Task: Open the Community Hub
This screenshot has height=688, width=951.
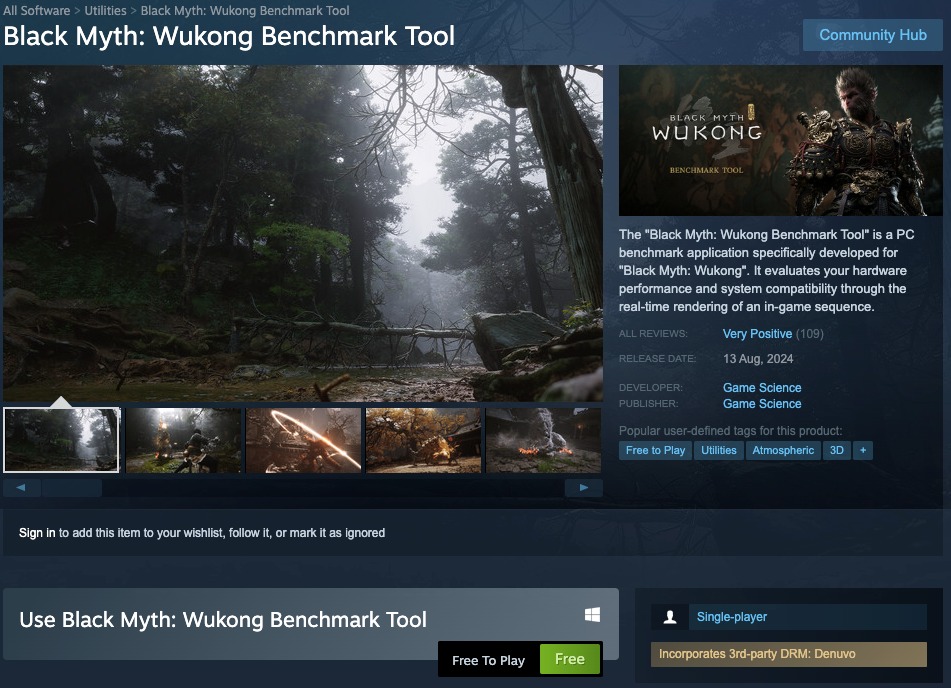Action: tap(873, 35)
